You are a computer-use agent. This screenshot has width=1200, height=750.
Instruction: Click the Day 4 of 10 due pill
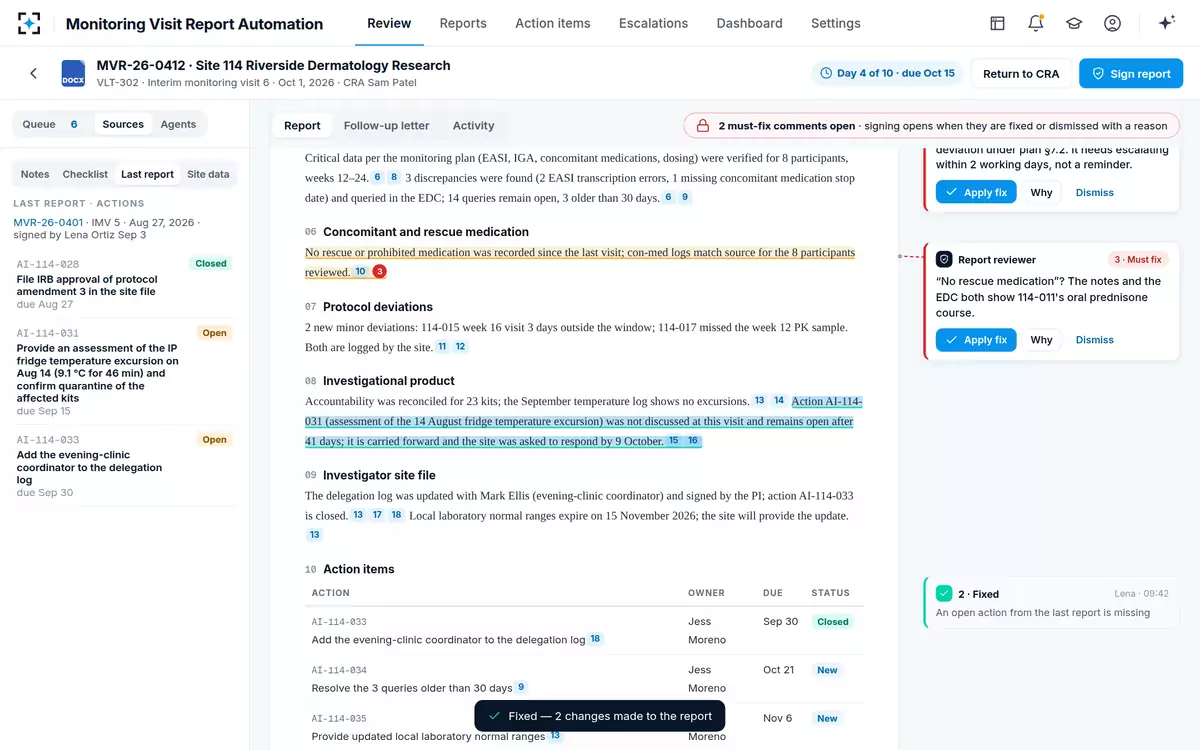[887, 73]
